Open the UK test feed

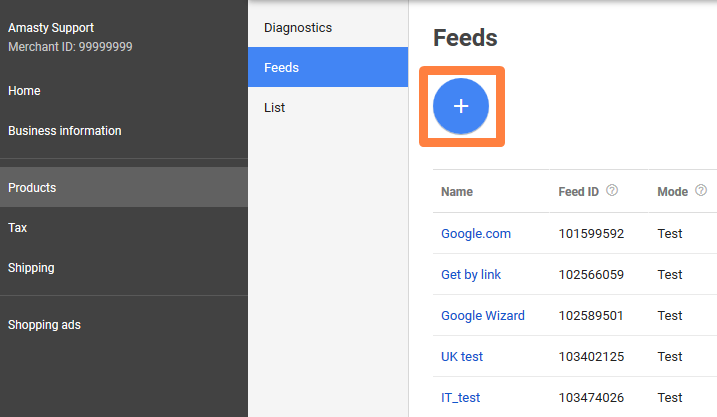coord(463,357)
